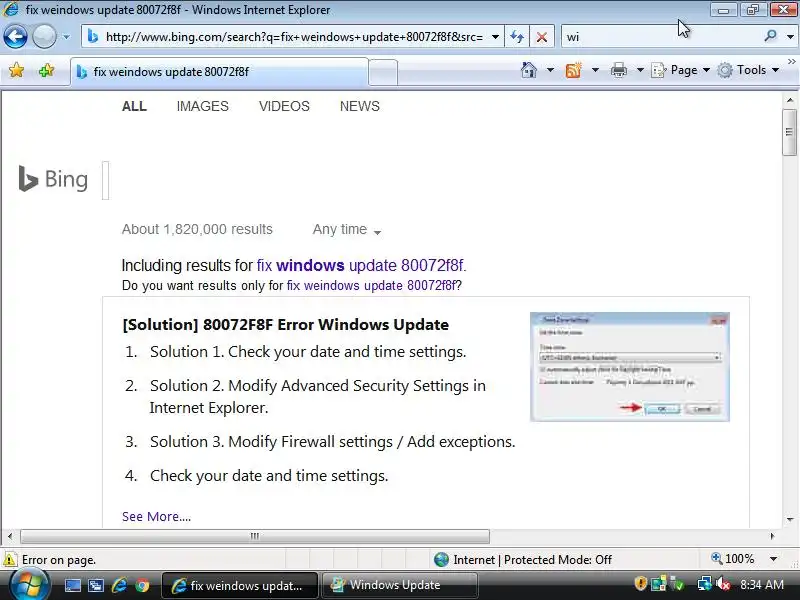Click the vertical scrollbar up arrow
800x600 pixels.
click(790, 100)
